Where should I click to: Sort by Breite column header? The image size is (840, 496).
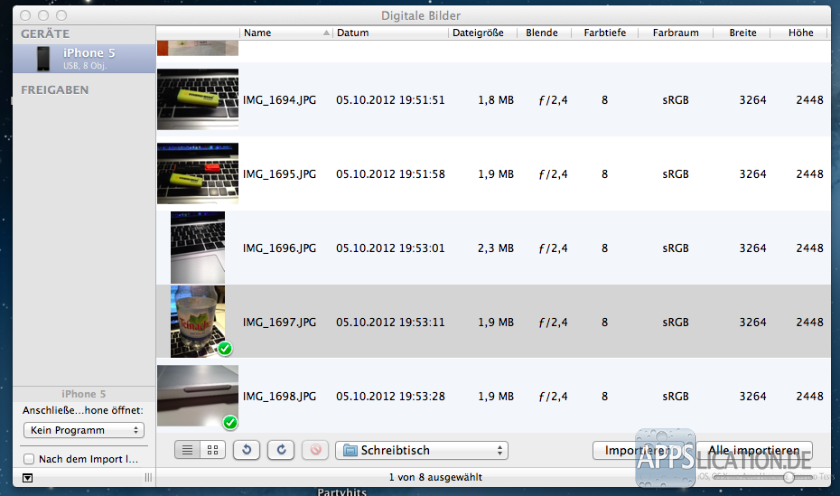point(742,33)
